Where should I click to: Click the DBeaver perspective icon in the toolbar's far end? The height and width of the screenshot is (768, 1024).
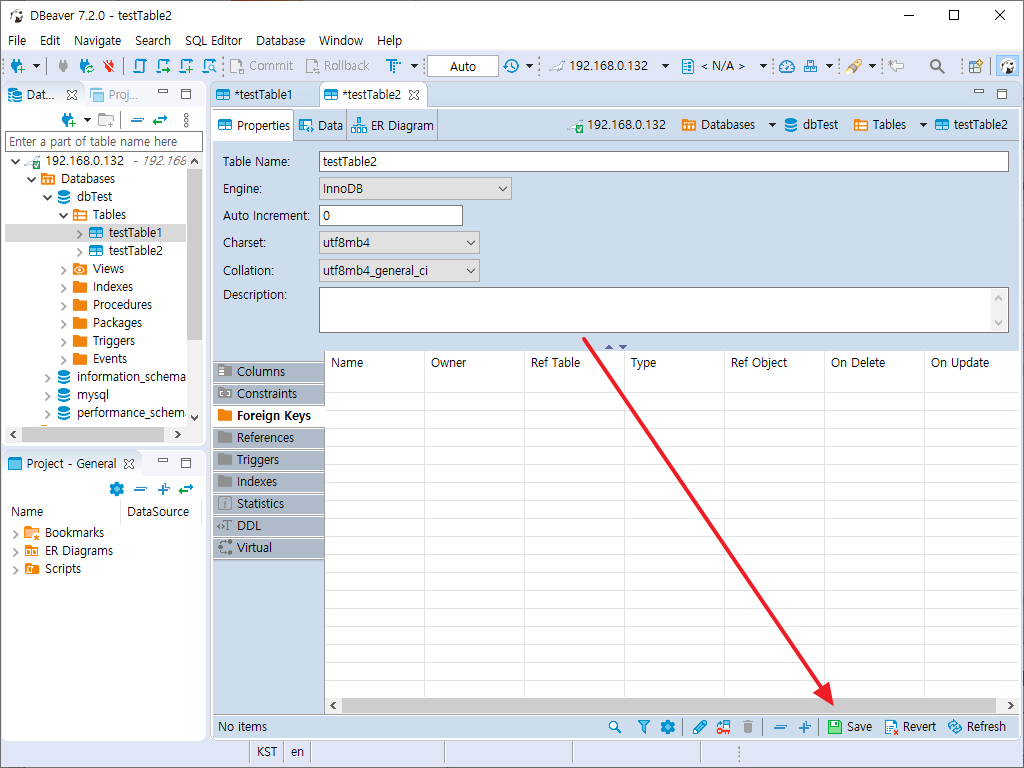[x=1008, y=66]
